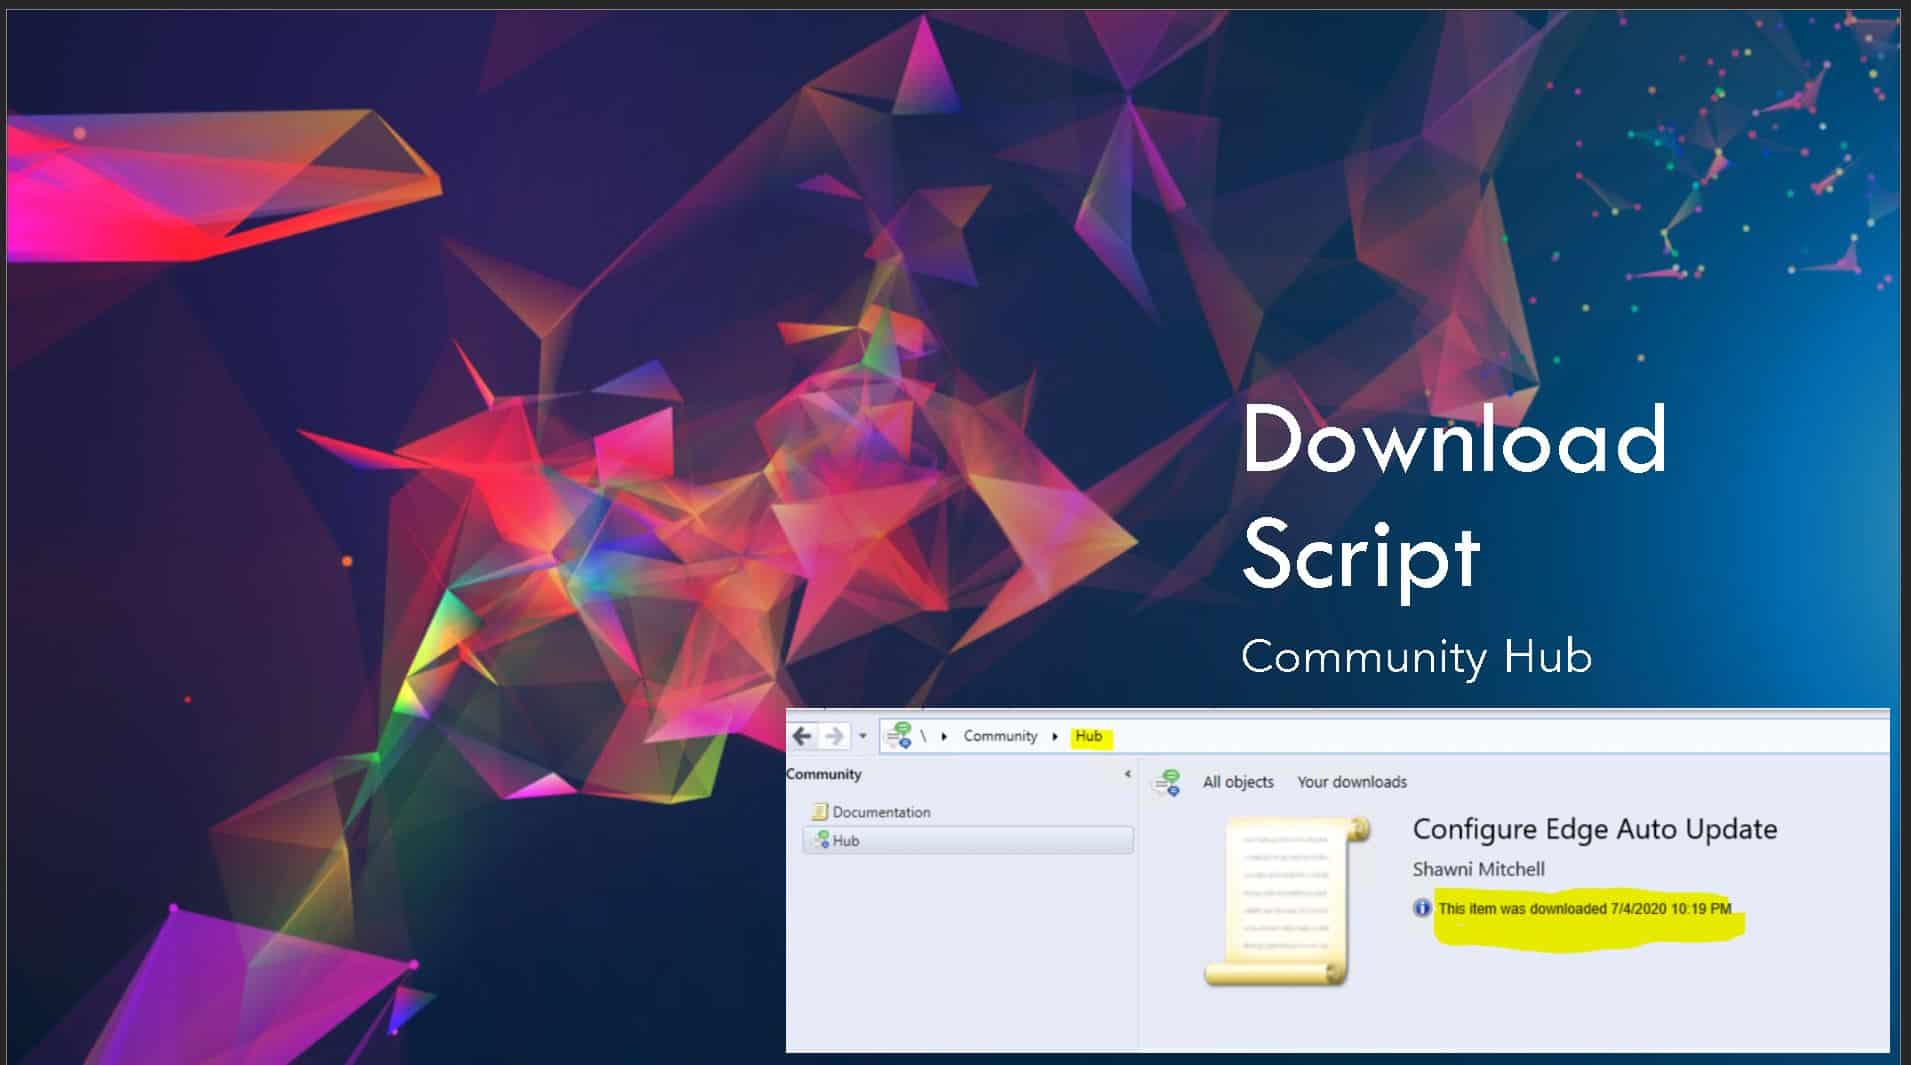The image size is (1911, 1065).
Task: Click the forward navigation arrow
Action: (838, 735)
